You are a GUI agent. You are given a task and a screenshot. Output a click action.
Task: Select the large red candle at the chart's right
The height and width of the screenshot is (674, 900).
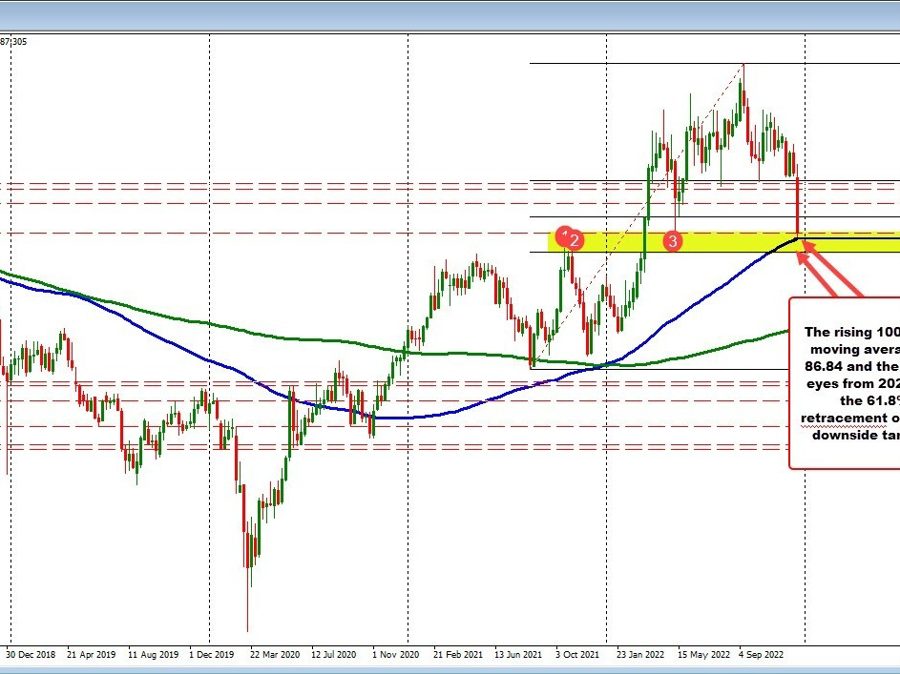[x=797, y=205]
